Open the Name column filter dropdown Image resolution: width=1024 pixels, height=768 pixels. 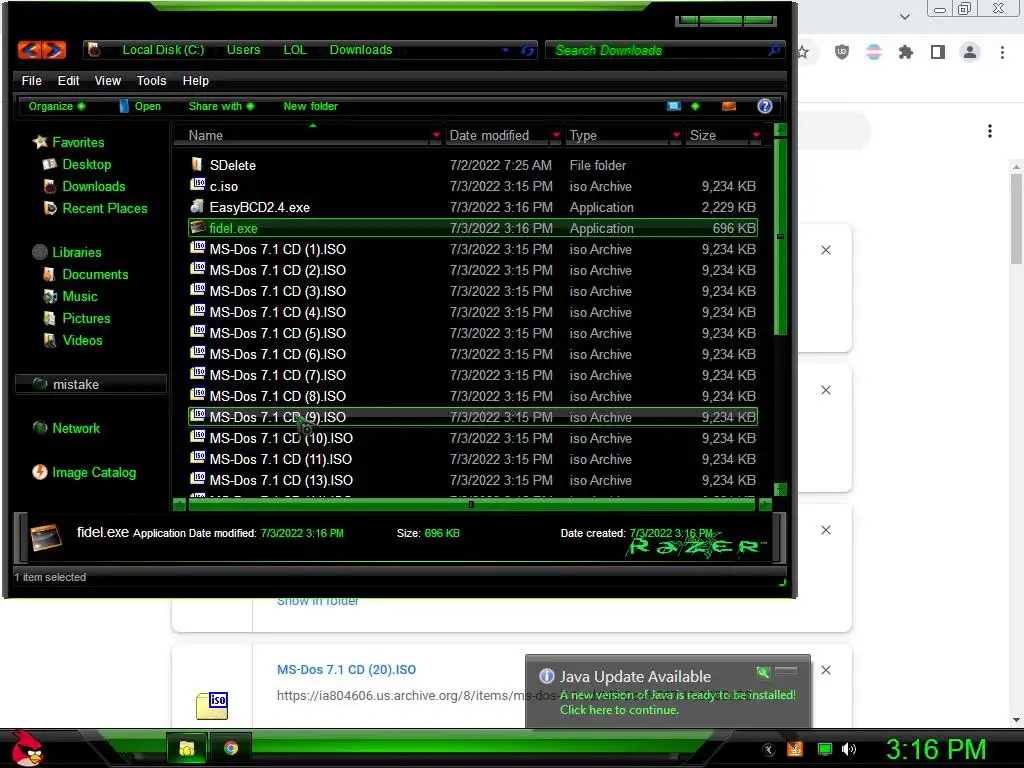tap(436, 135)
